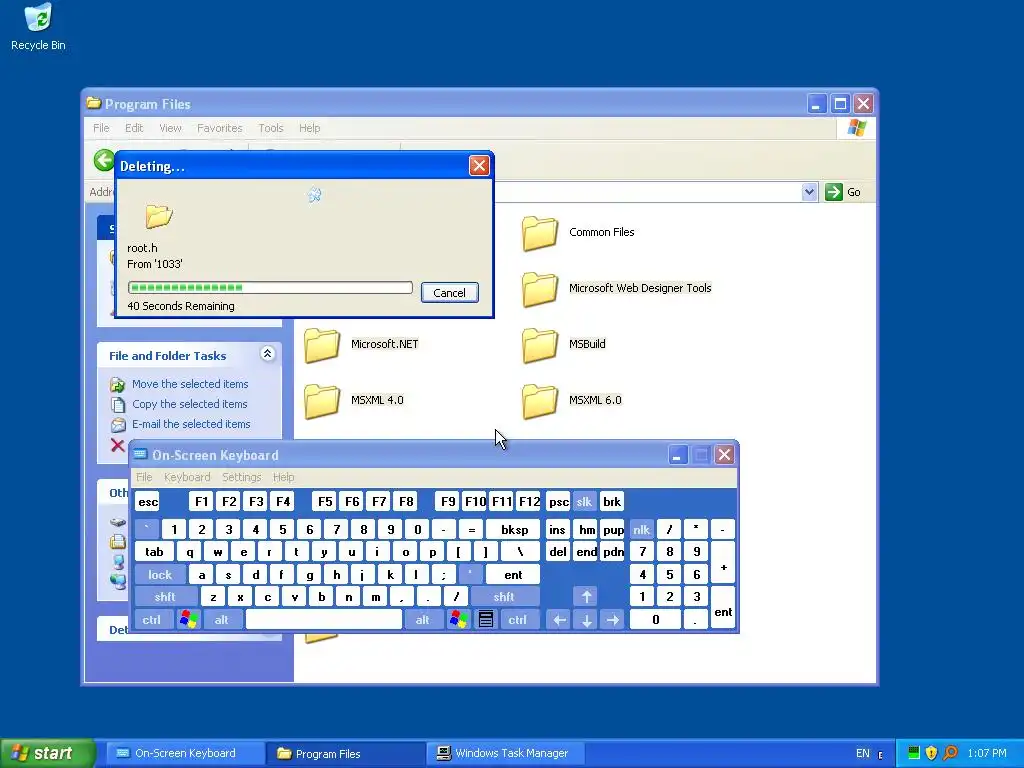The width and height of the screenshot is (1024, 768).
Task: Open the Settings menu in On-Screen Keyboard
Action: (x=241, y=477)
